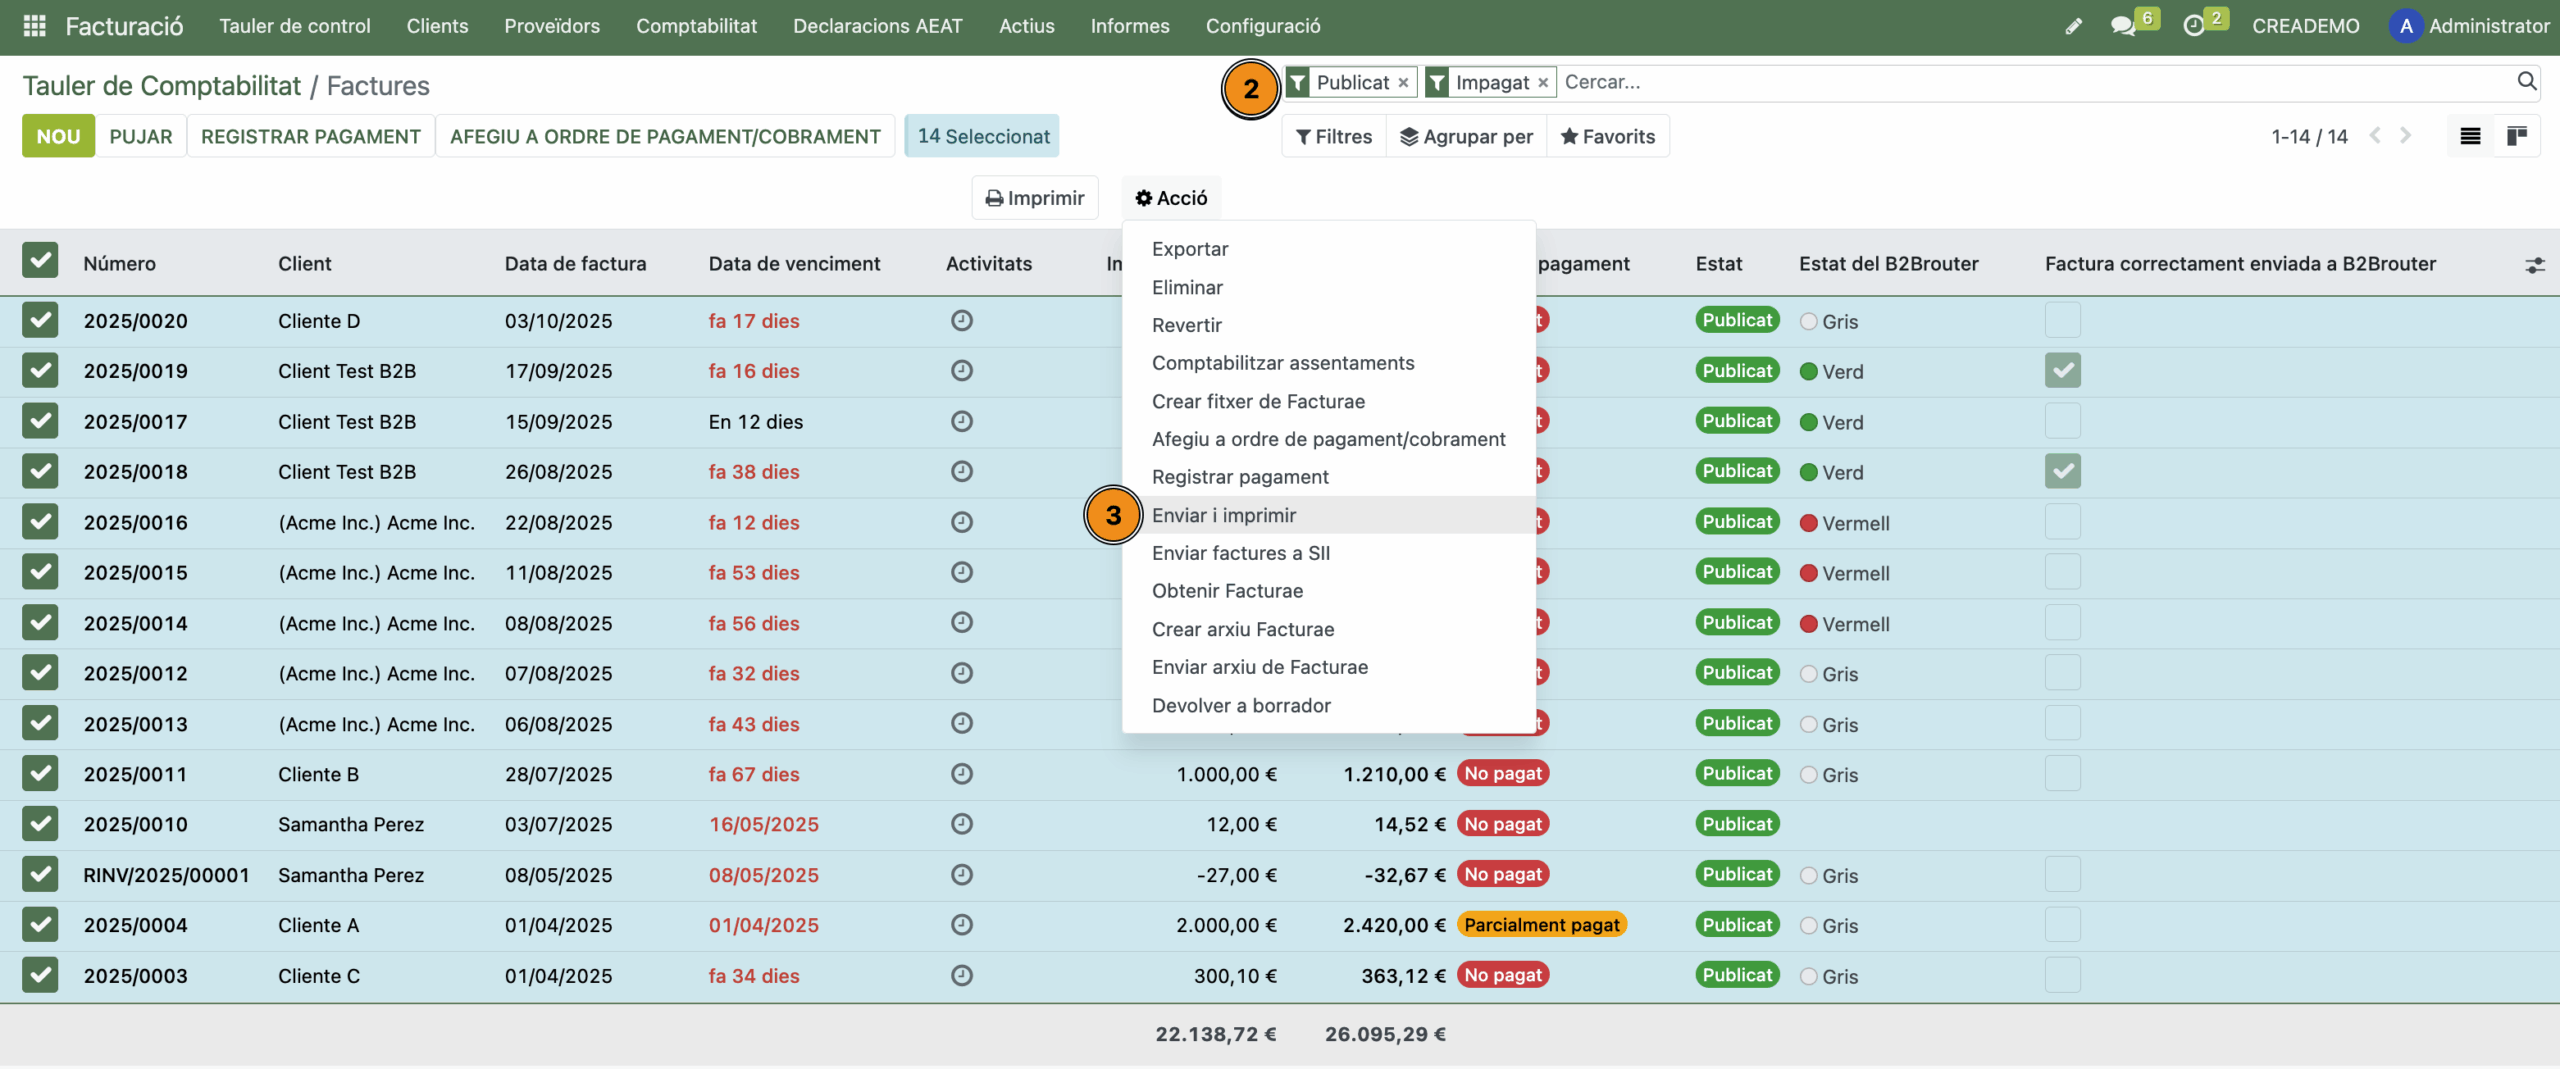This screenshot has width=2560, height=1069.
Task: Deselect invoice 2025/0019 row checkbox
Action: [x=40, y=371]
